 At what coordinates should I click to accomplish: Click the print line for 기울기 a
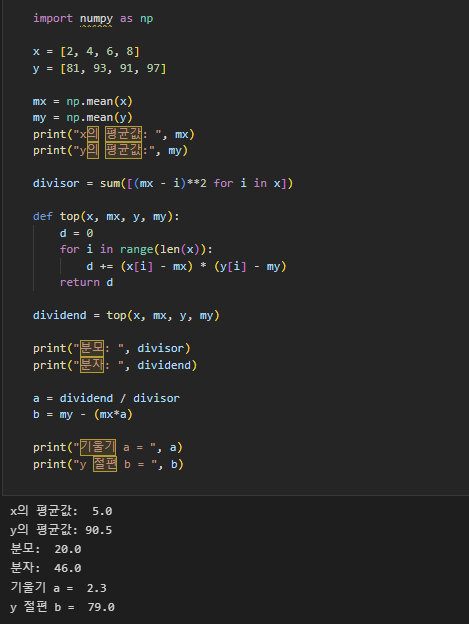[108, 448]
